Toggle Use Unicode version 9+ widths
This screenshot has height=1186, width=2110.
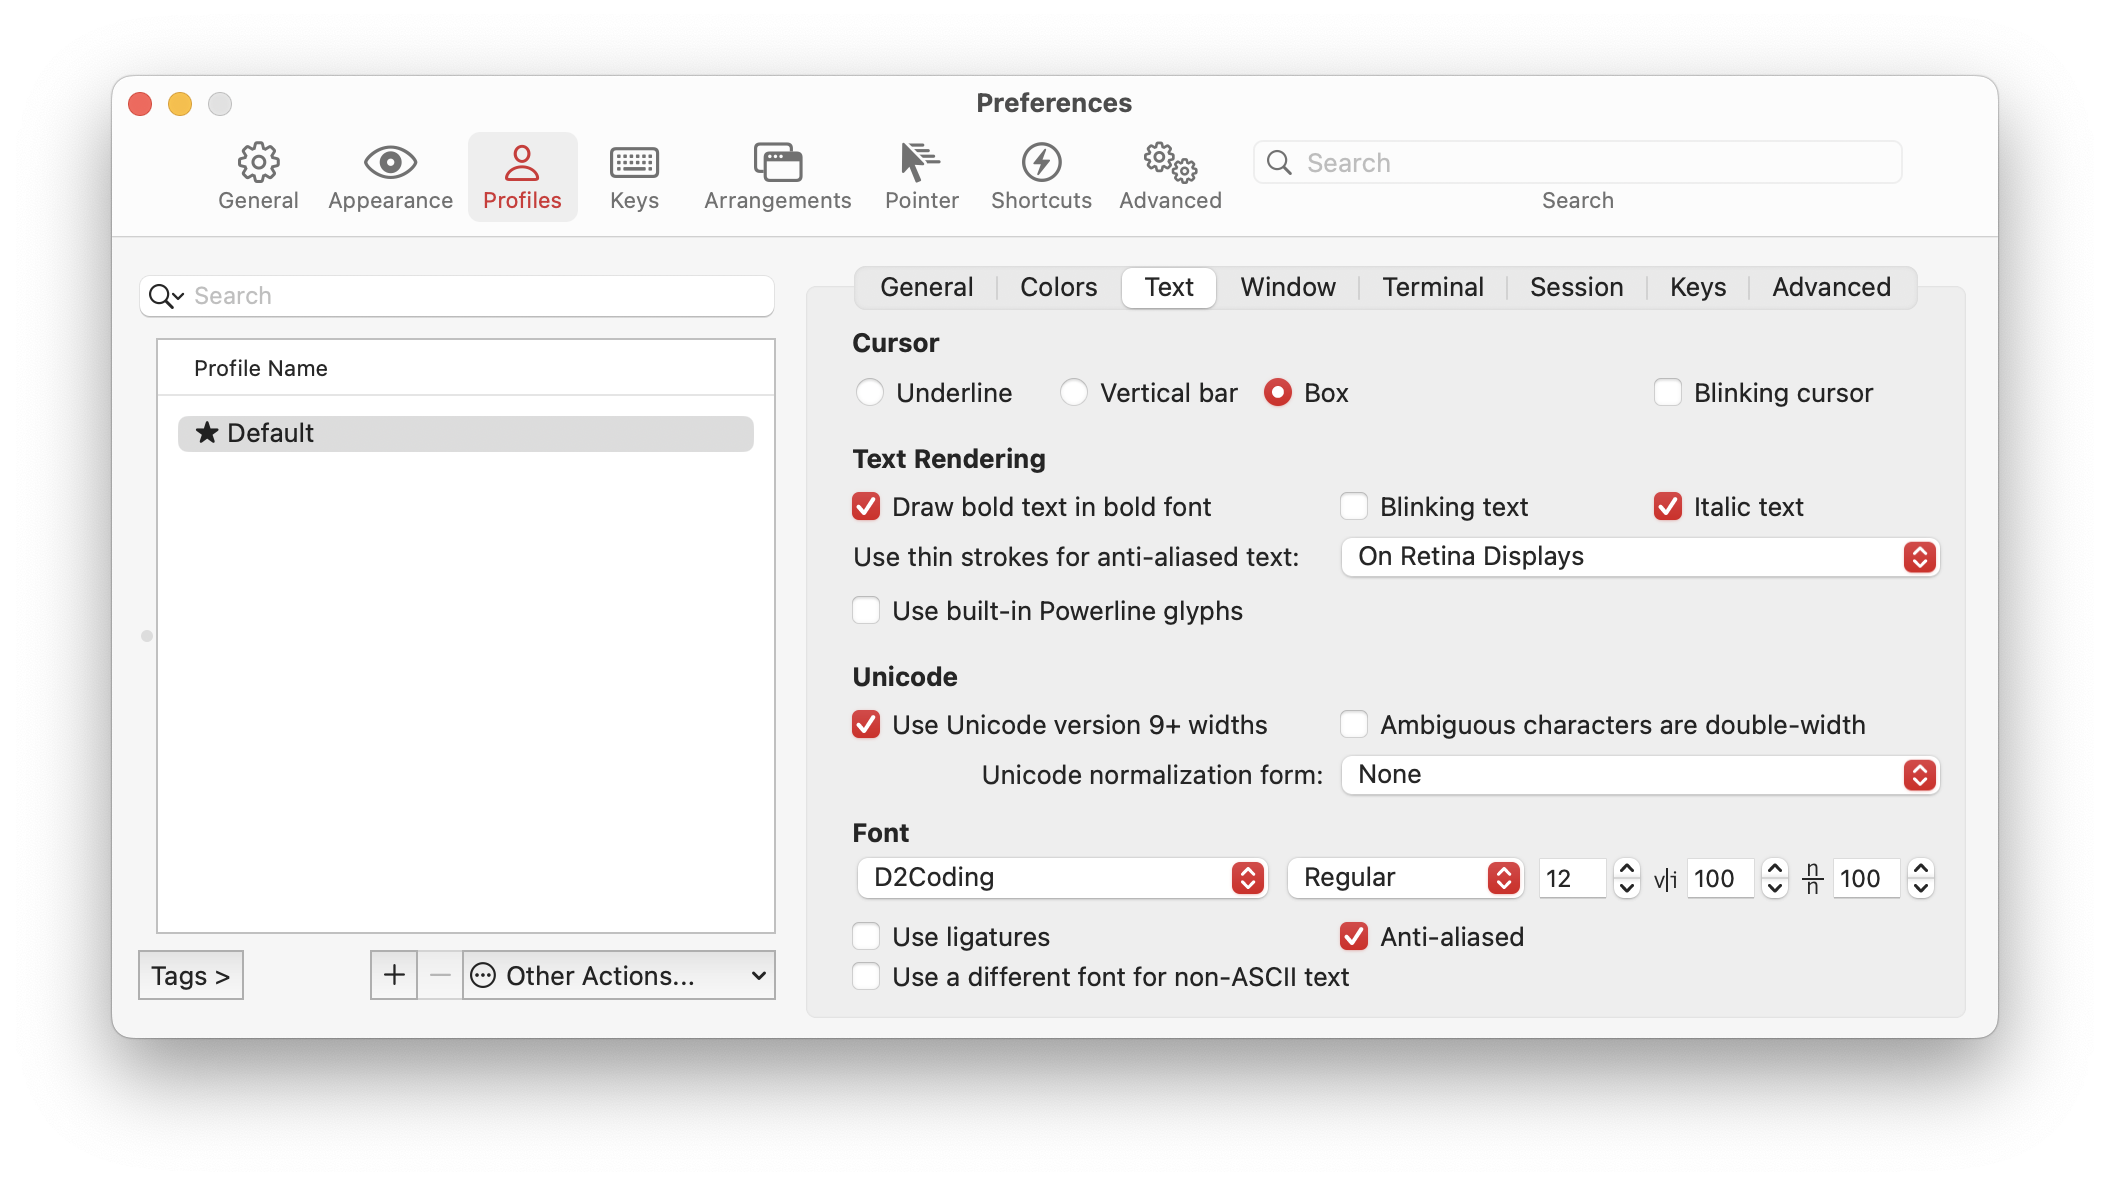(x=866, y=725)
